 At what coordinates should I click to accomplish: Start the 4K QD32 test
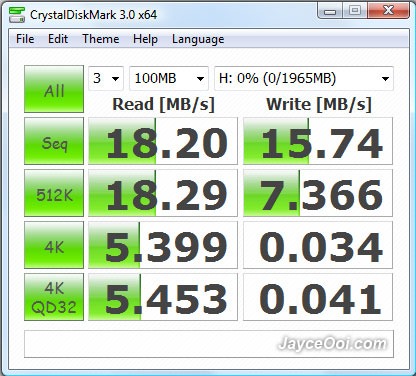[54, 297]
